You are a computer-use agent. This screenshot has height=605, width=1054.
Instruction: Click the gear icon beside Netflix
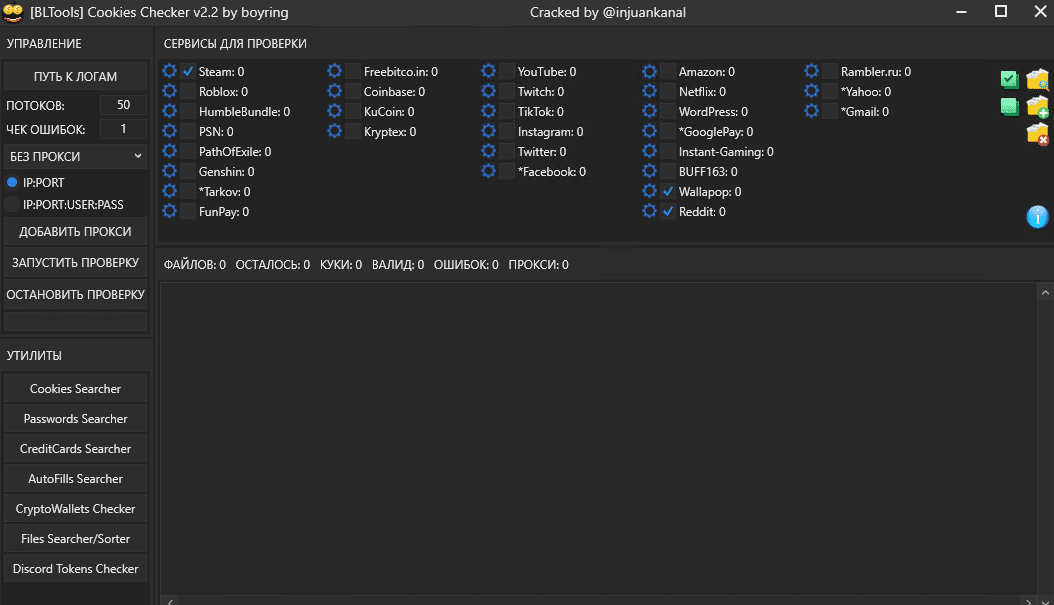click(x=649, y=91)
